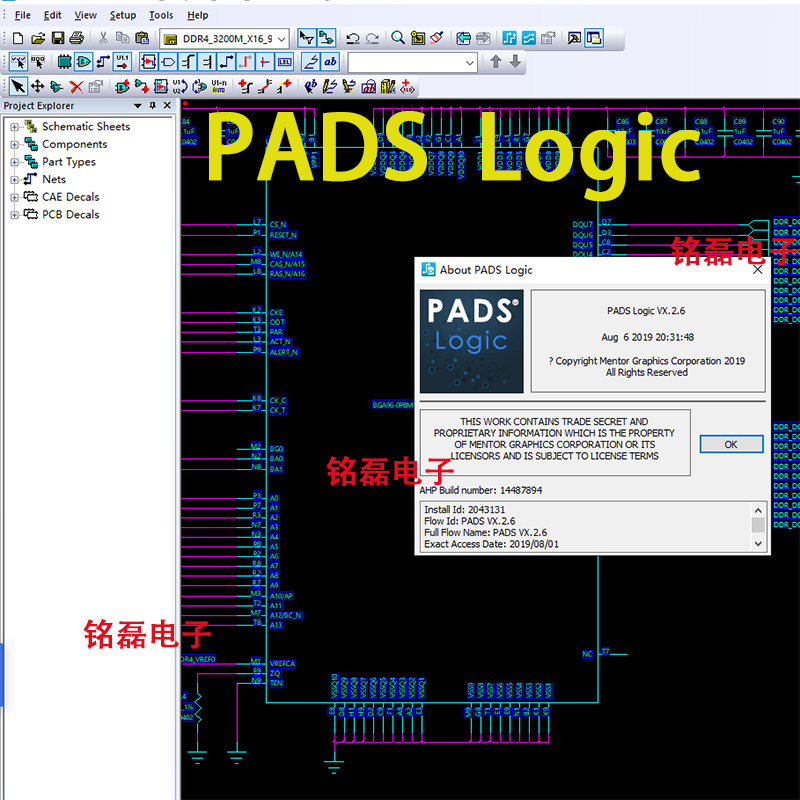800x800 pixels.
Task: Click the up arrow toolbar button
Action: point(495,62)
